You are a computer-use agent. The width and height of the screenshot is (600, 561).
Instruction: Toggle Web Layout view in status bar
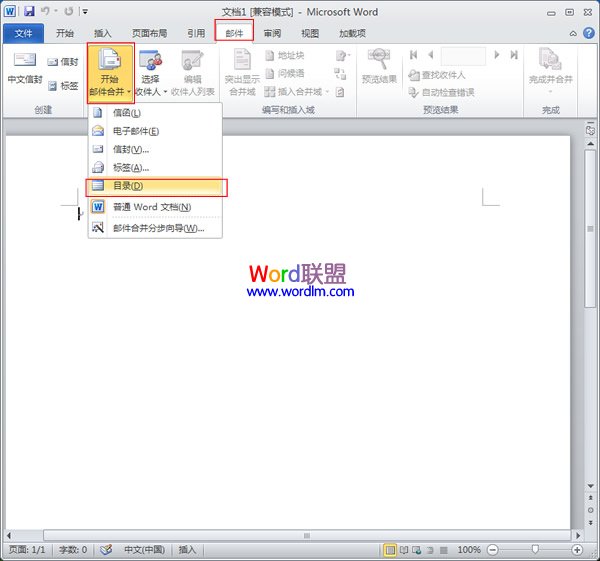click(419, 550)
